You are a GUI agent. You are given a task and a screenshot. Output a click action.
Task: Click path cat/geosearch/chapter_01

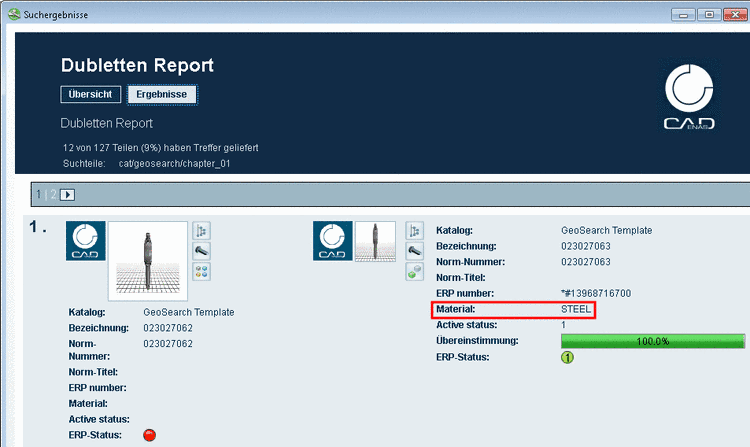pyautogui.click(x=175, y=164)
